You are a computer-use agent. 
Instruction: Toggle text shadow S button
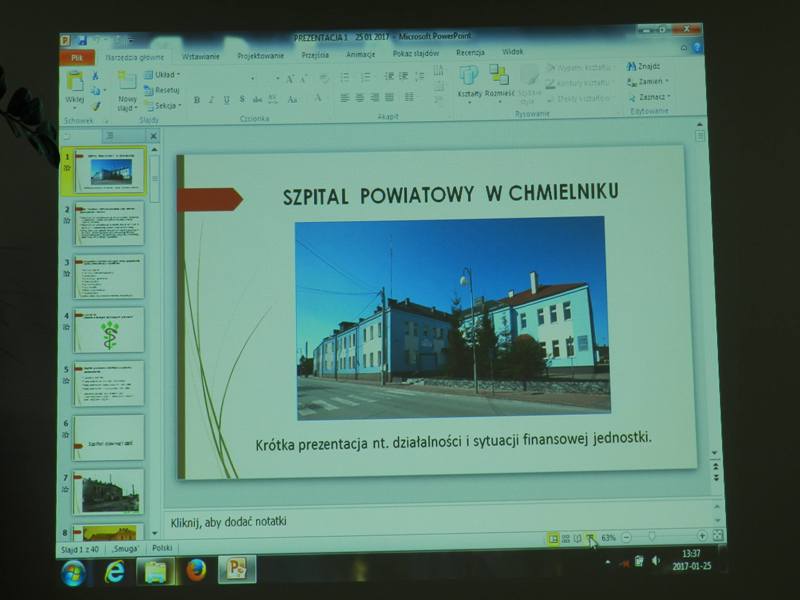(242, 99)
